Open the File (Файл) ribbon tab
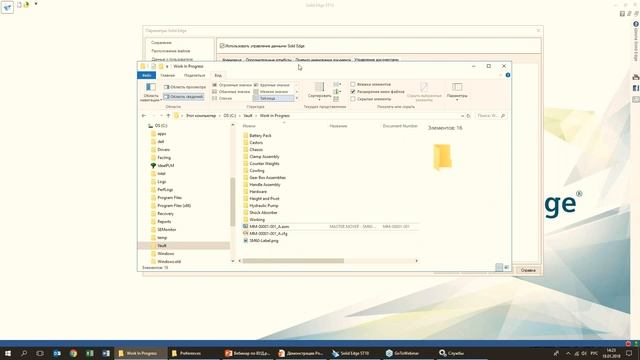 click(147, 76)
